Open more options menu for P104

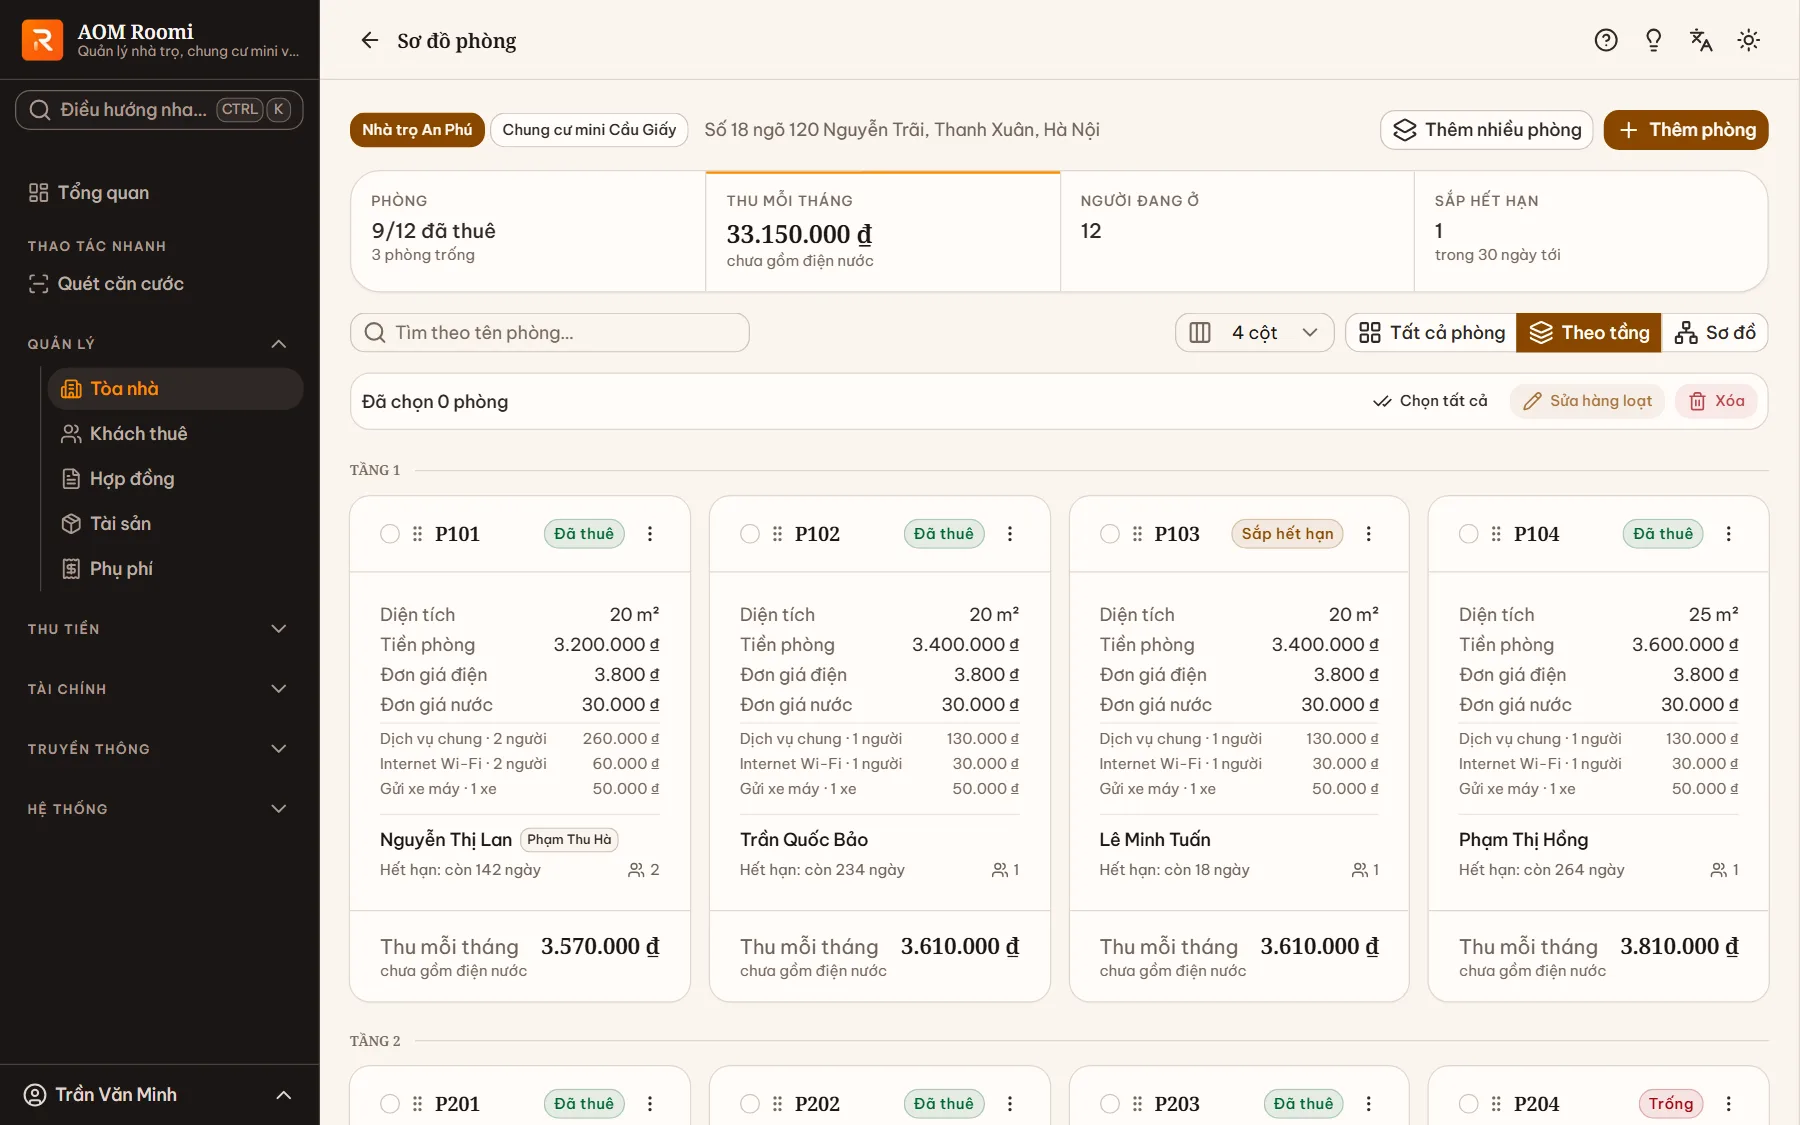coord(1729,534)
